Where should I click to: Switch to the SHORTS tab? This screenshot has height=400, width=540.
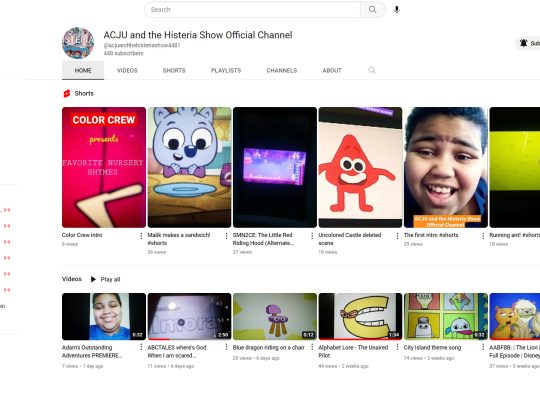pyautogui.click(x=174, y=70)
